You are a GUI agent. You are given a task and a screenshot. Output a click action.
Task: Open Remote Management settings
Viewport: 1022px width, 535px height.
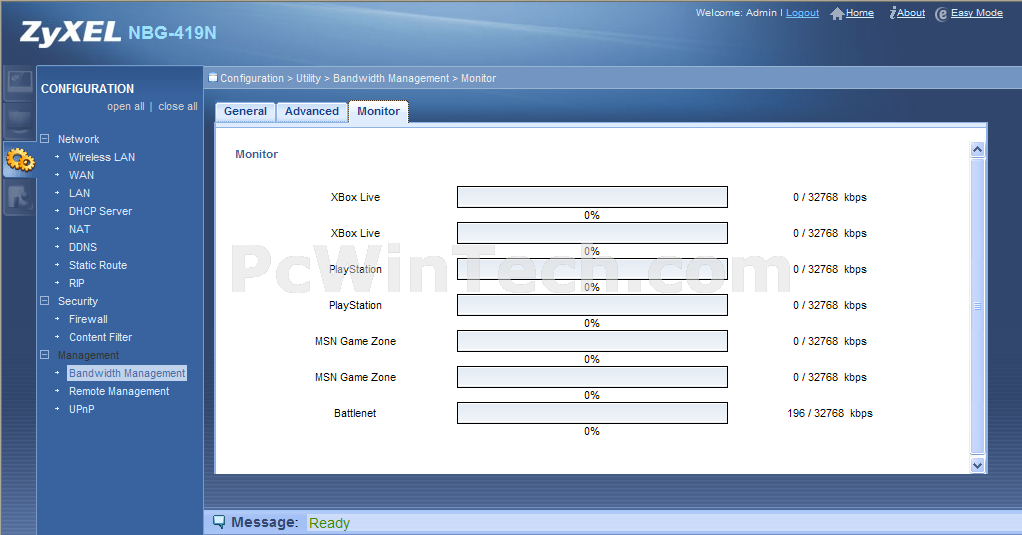coord(119,392)
